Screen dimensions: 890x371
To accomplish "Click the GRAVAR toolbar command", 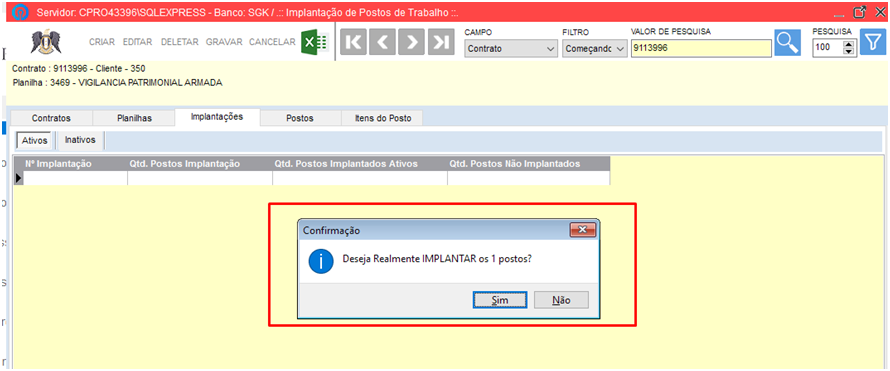I will [224, 42].
